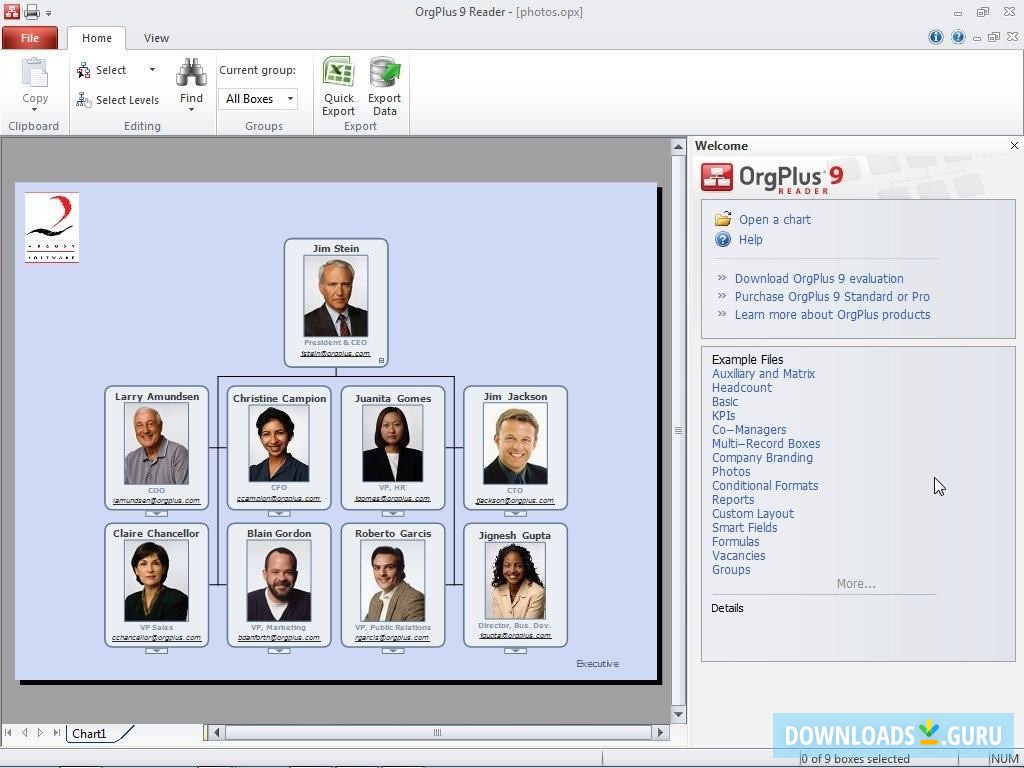Open the File menu
The image size is (1024, 768).
pyautogui.click(x=29, y=38)
